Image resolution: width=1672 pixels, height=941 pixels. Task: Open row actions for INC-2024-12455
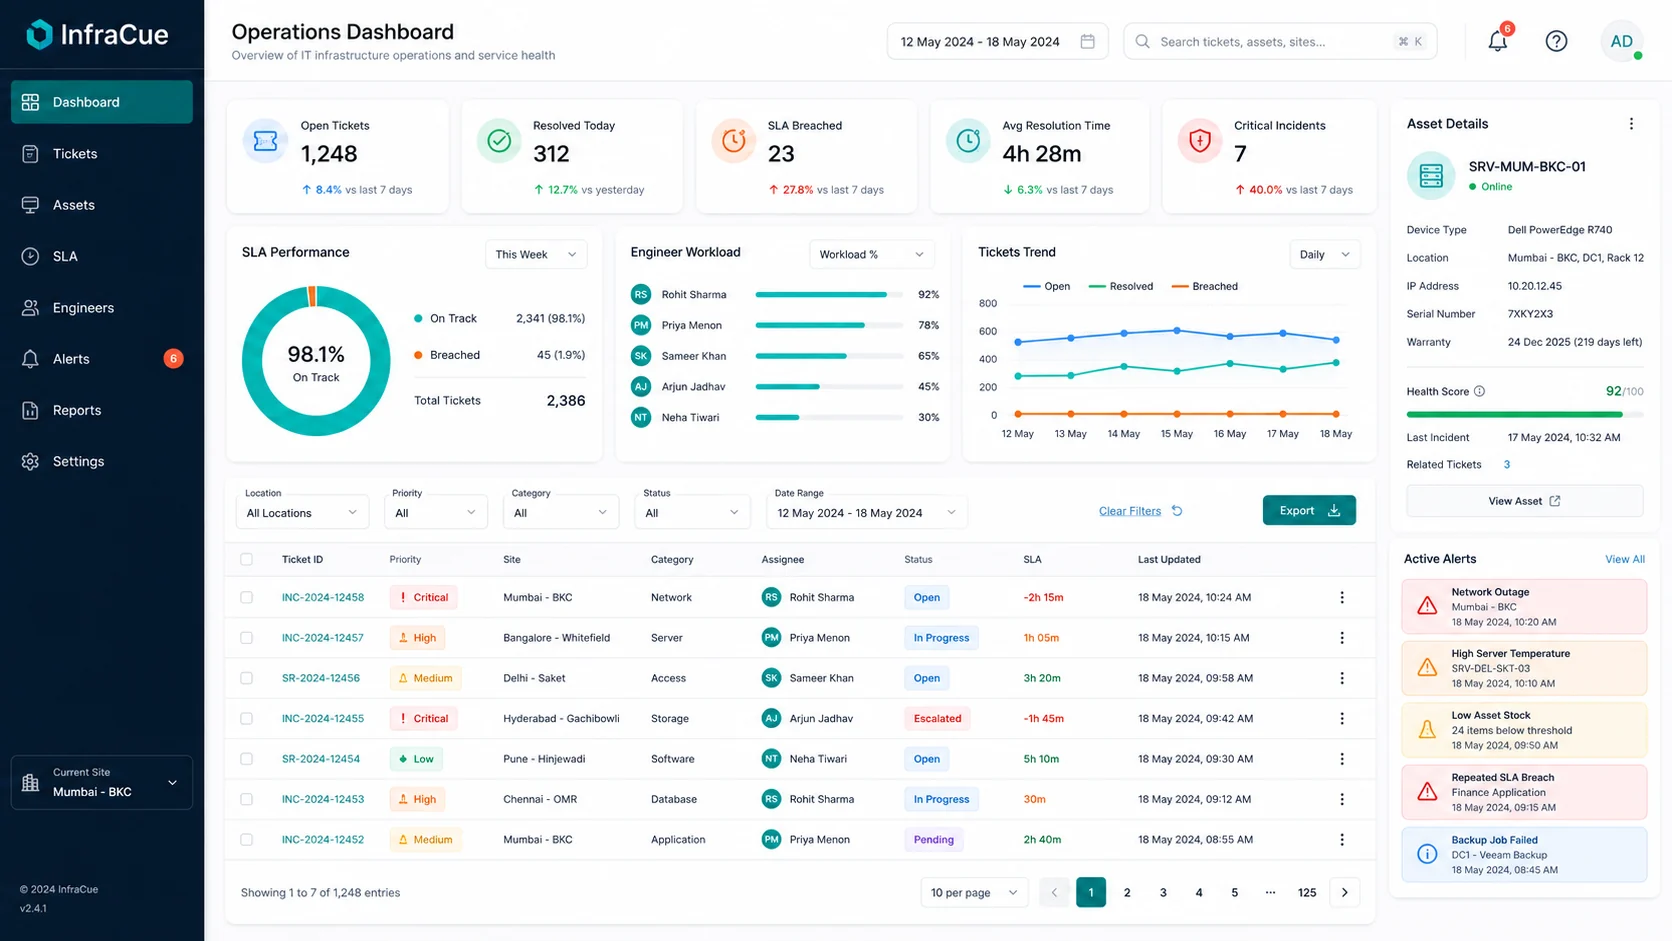[x=1342, y=718]
